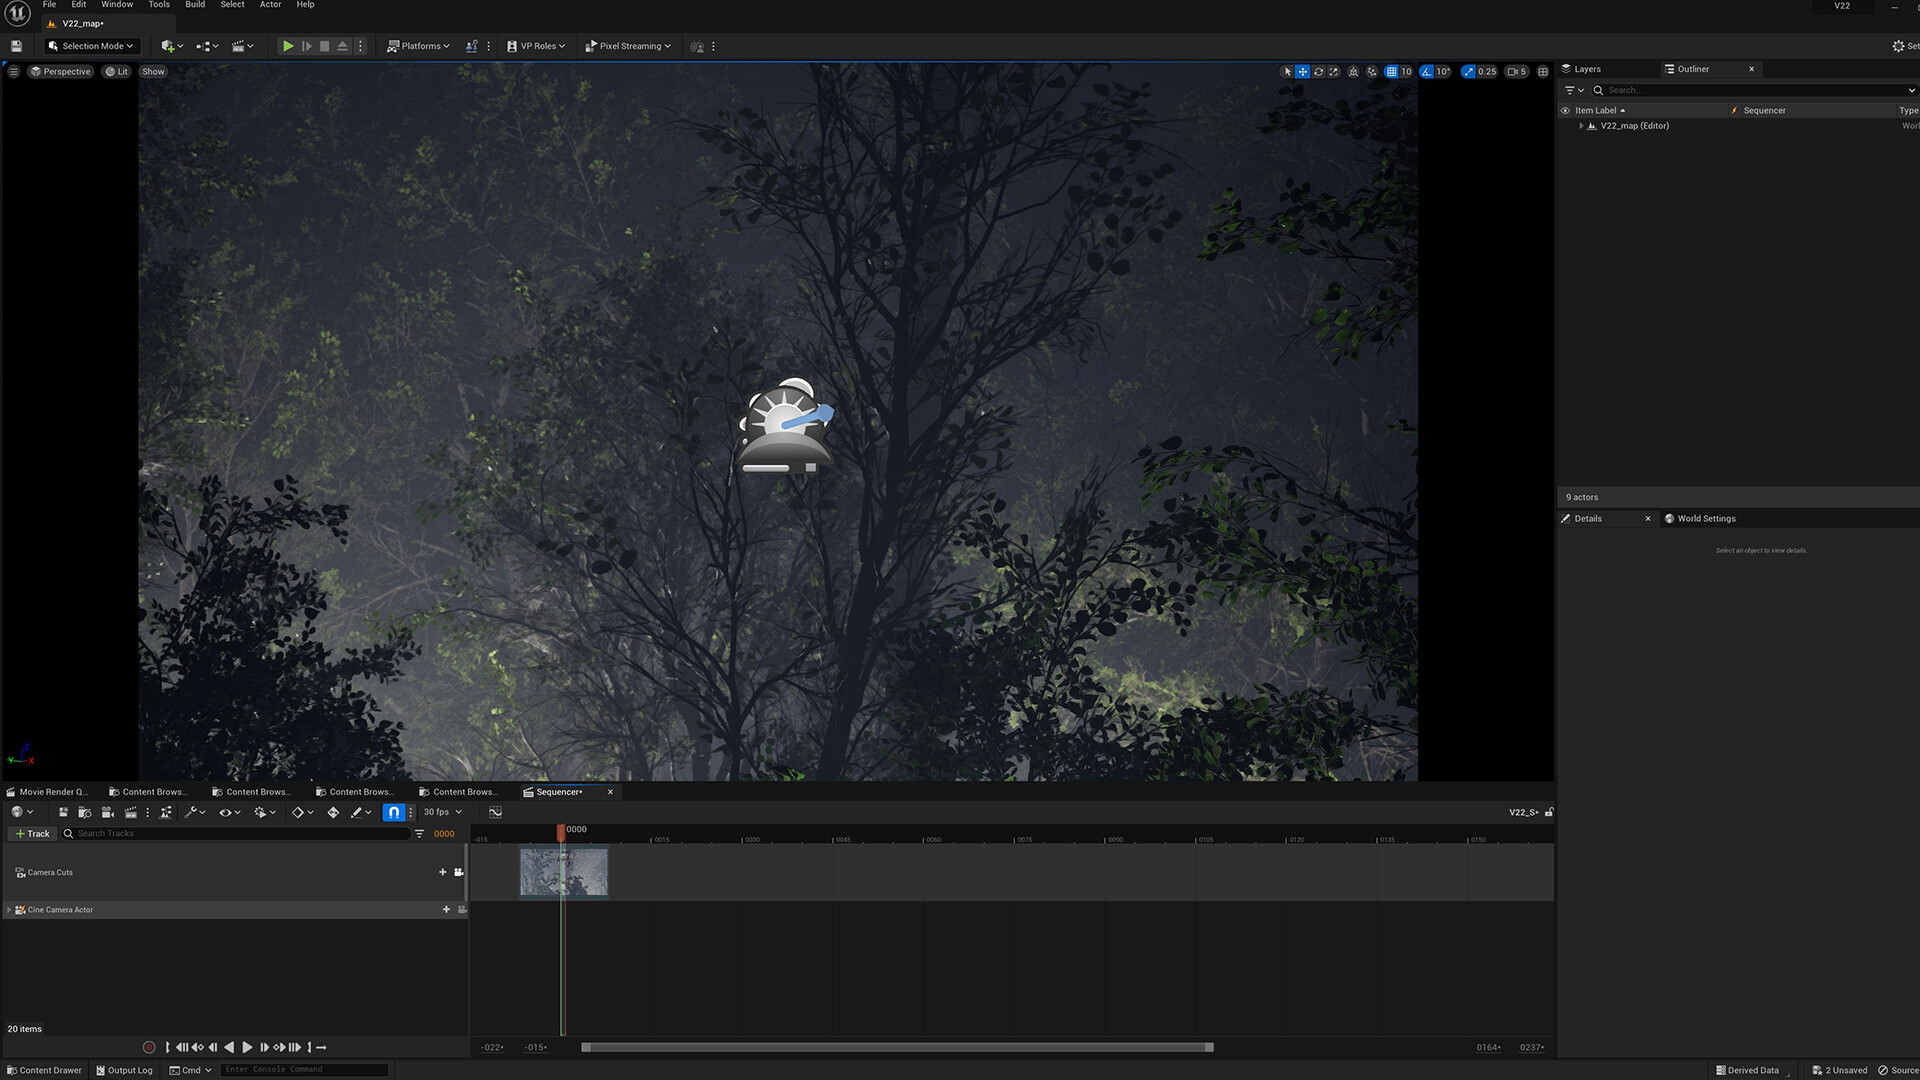Viewport: 1920px width, 1080px height.
Task: Open the curve editor icon in Sequencer
Action: (495, 812)
